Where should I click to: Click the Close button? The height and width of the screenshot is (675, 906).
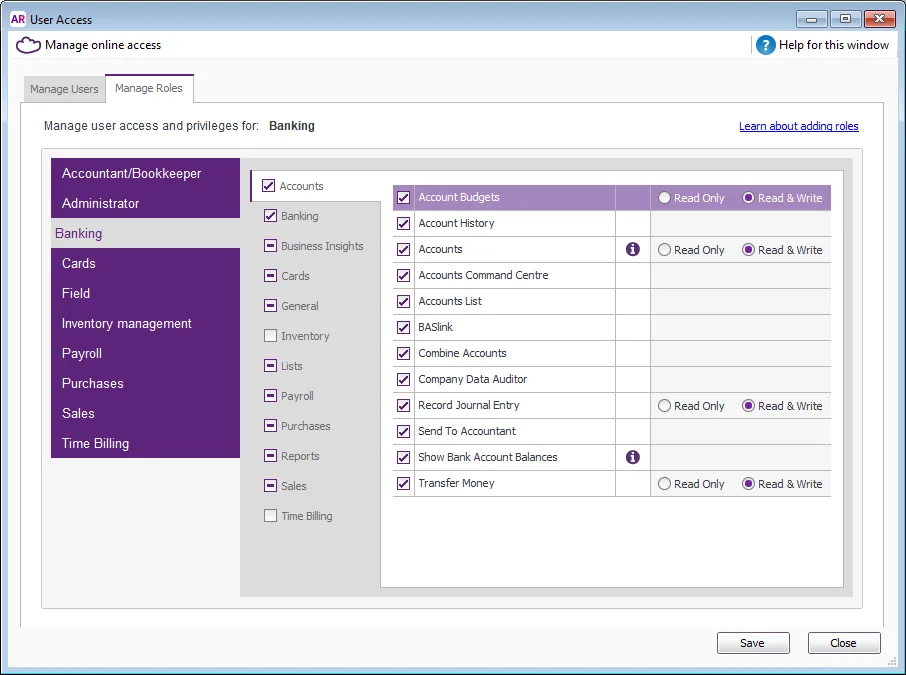tap(844, 643)
